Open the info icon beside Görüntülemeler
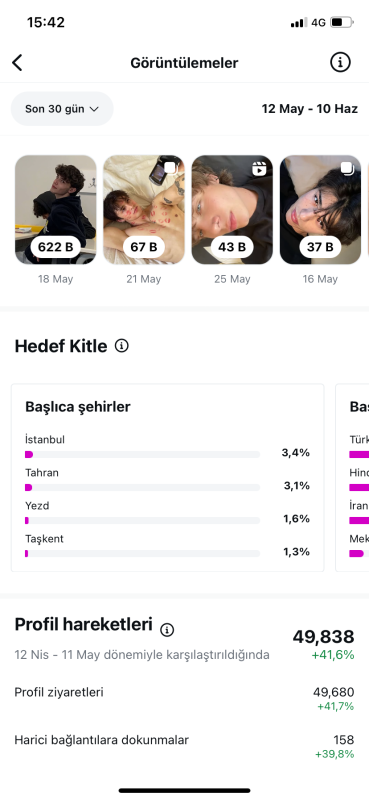This screenshot has width=369, height=800. tap(340, 63)
